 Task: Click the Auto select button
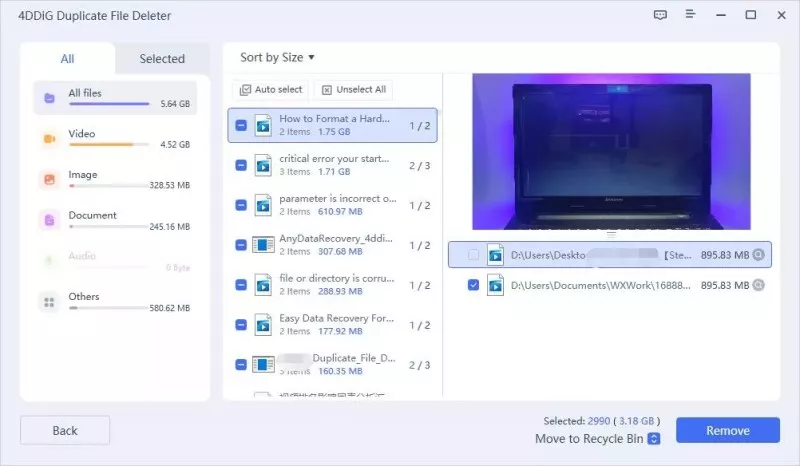271,90
